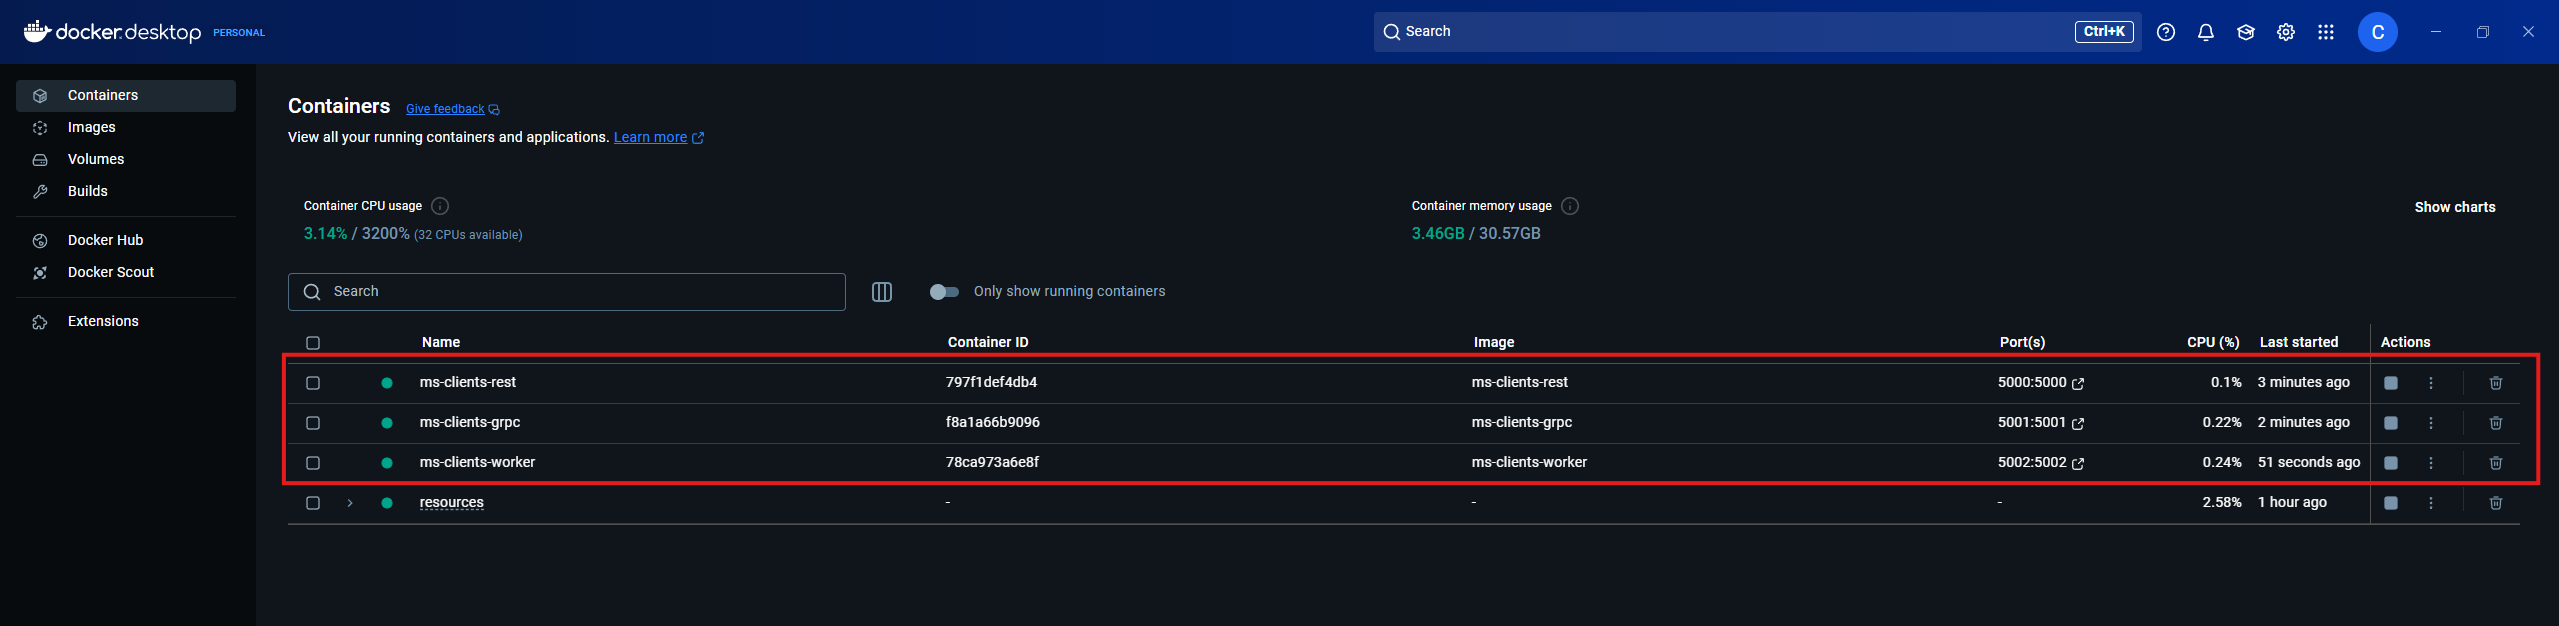2559x626 pixels.
Task: Open more actions for ms-clients-grpc
Action: (2431, 423)
